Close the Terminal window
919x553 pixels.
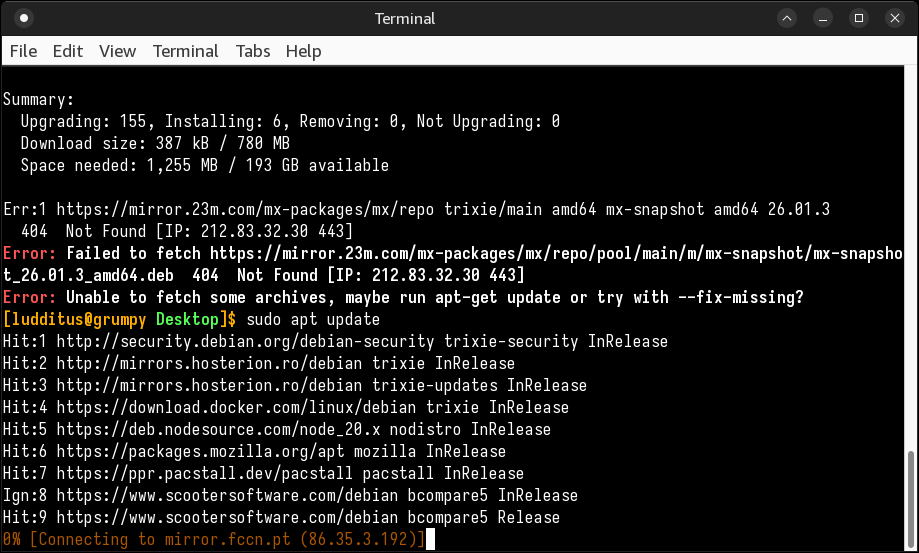click(x=893, y=18)
